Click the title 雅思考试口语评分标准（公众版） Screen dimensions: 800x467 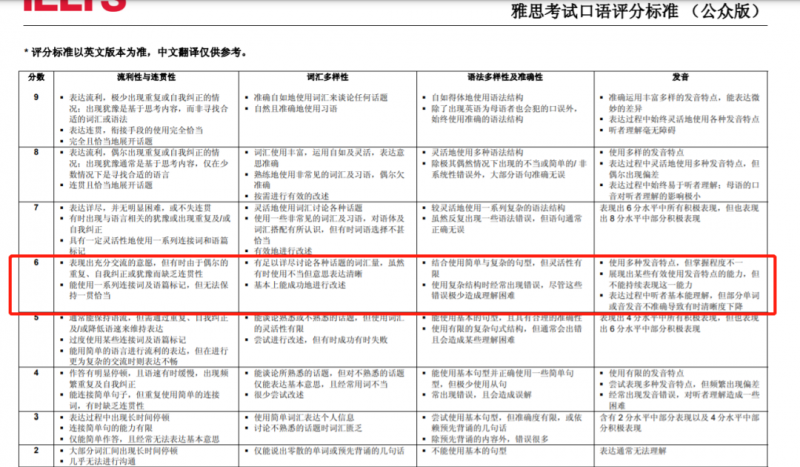pyautogui.click(x=638, y=11)
